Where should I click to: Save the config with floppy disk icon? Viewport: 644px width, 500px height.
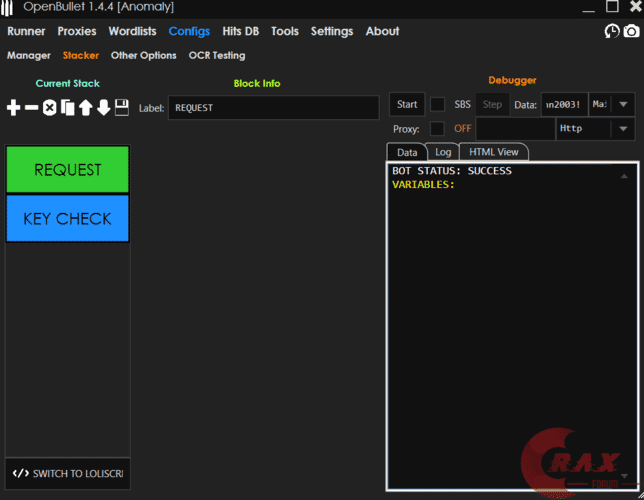coord(122,107)
